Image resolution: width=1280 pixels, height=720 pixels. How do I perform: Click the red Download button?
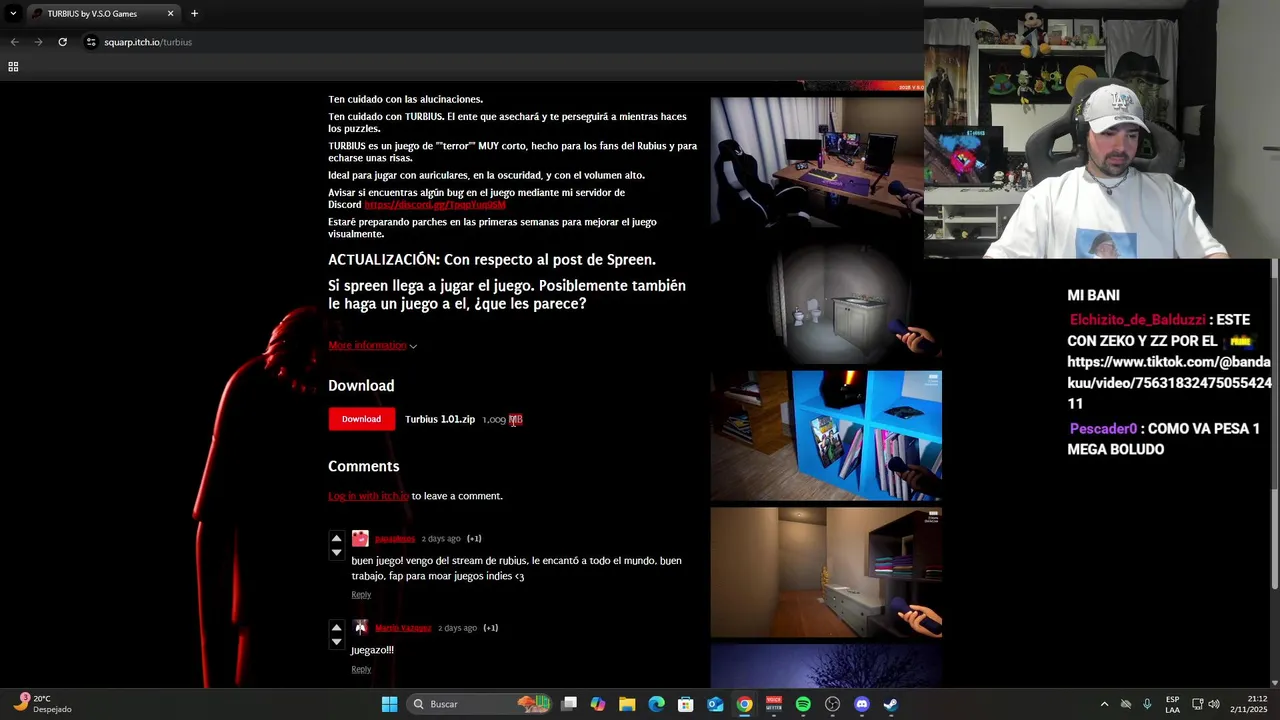point(361,419)
